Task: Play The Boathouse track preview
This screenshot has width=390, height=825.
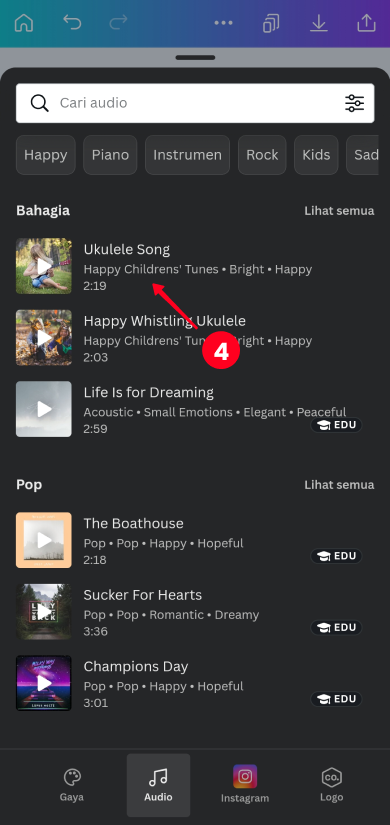Action: (44, 540)
